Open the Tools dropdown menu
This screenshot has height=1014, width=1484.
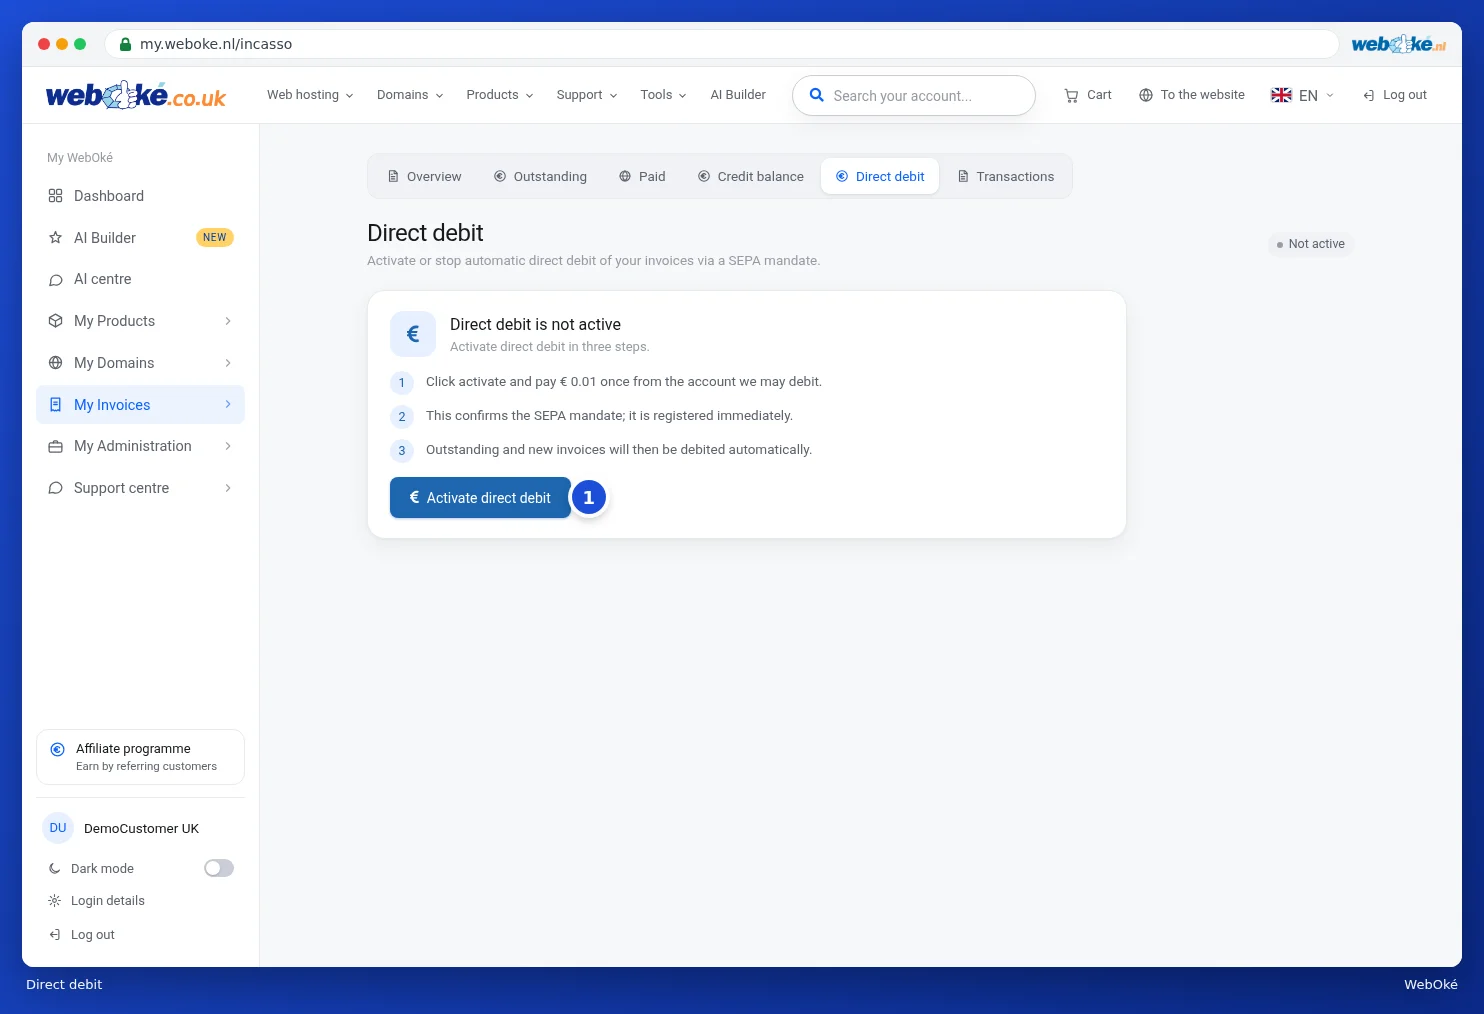coord(663,95)
